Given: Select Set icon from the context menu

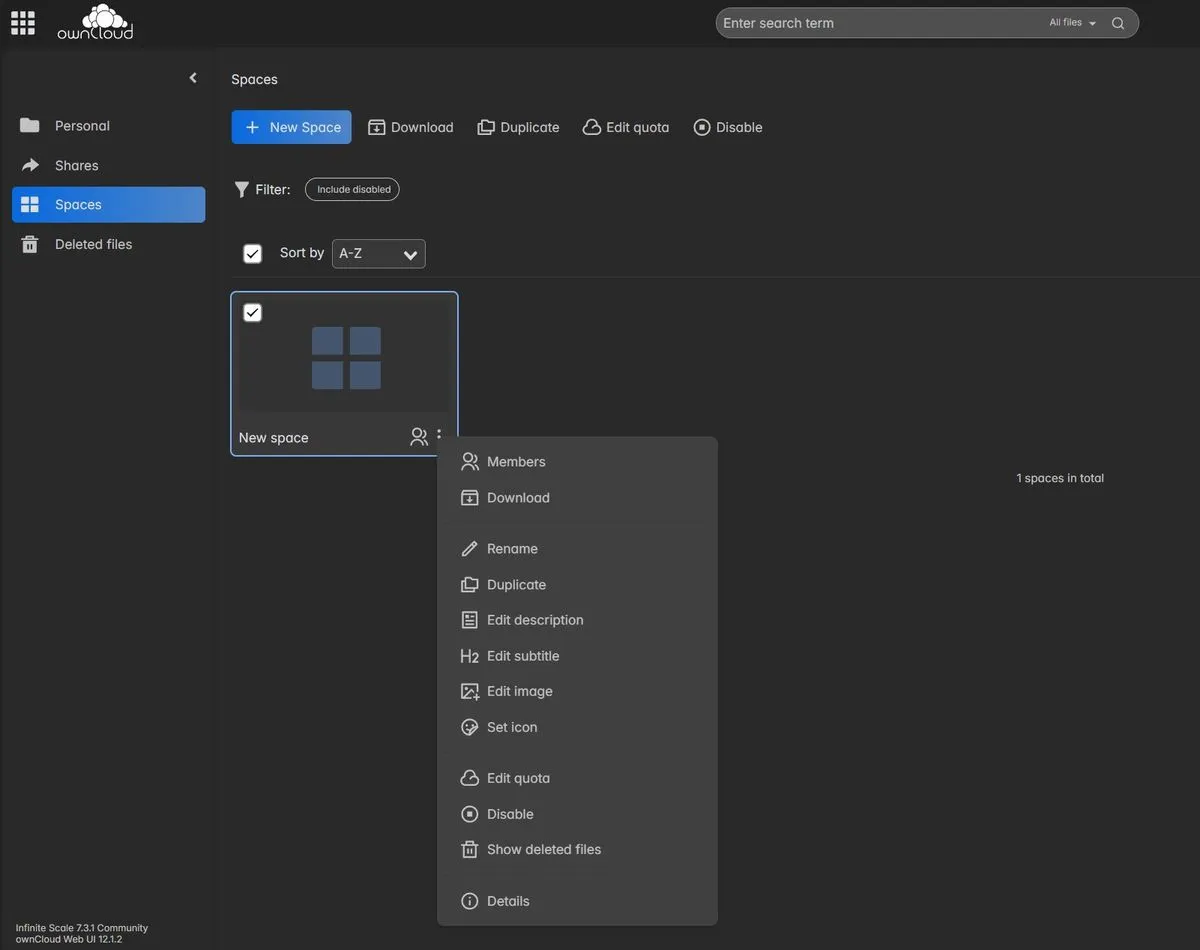Looking at the screenshot, I should tap(511, 727).
